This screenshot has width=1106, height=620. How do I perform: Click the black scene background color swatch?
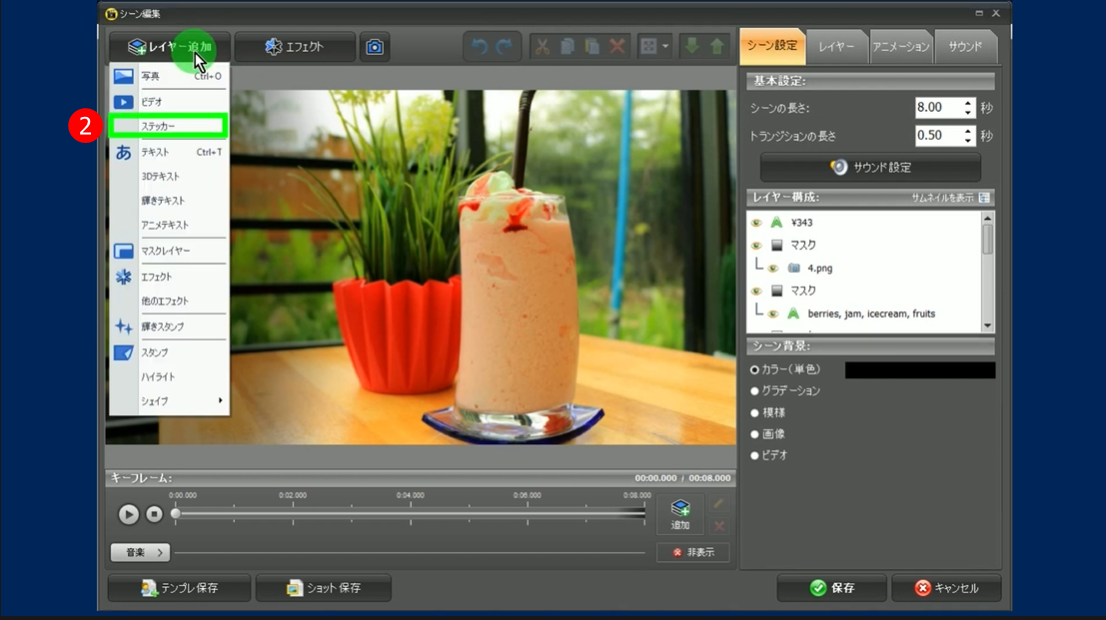[x=919, y=370]
